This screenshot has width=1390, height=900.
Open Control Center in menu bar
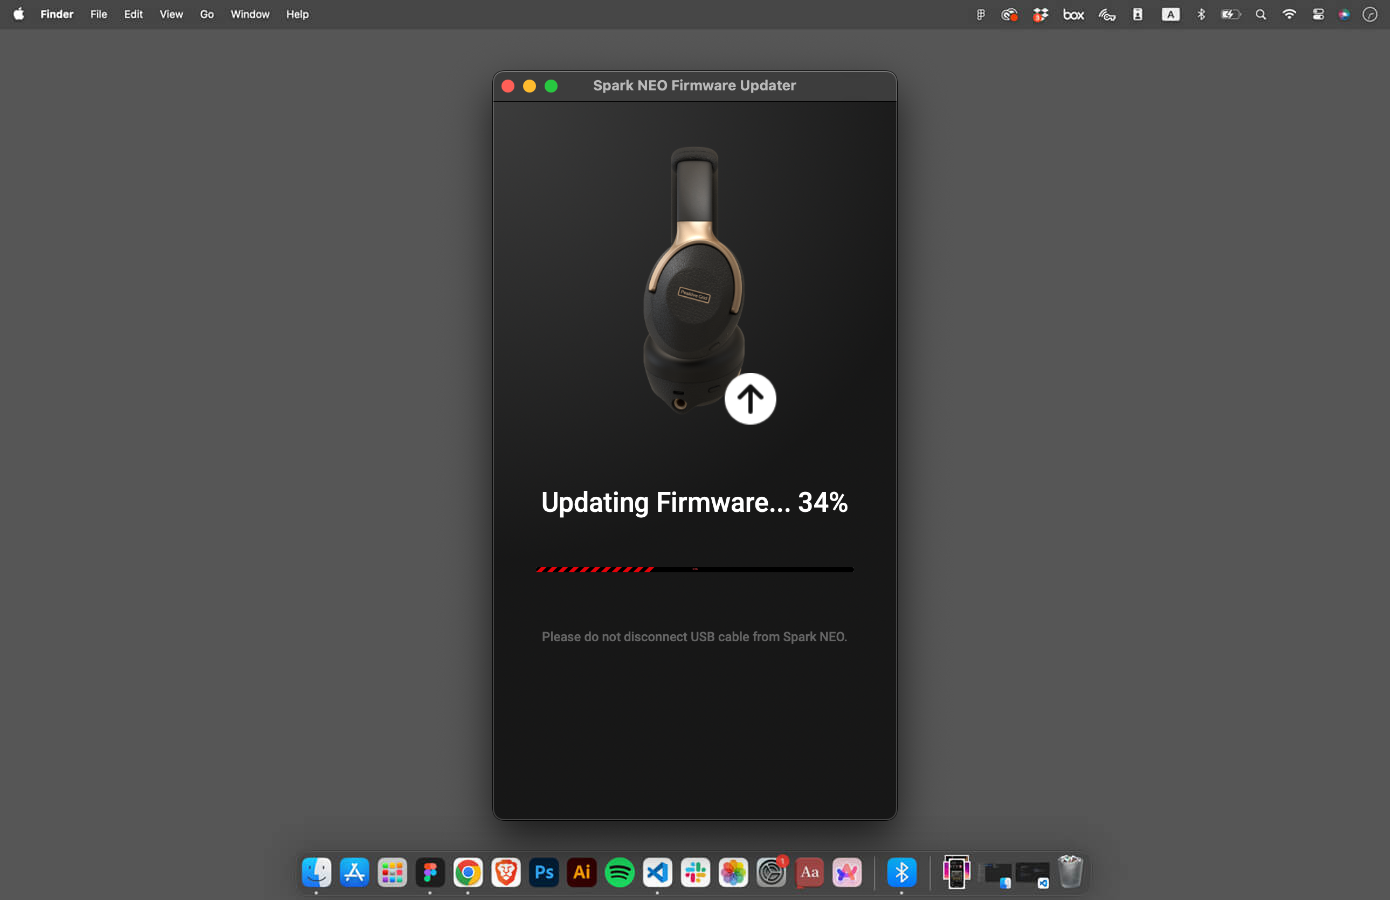tap(1318, 14)
